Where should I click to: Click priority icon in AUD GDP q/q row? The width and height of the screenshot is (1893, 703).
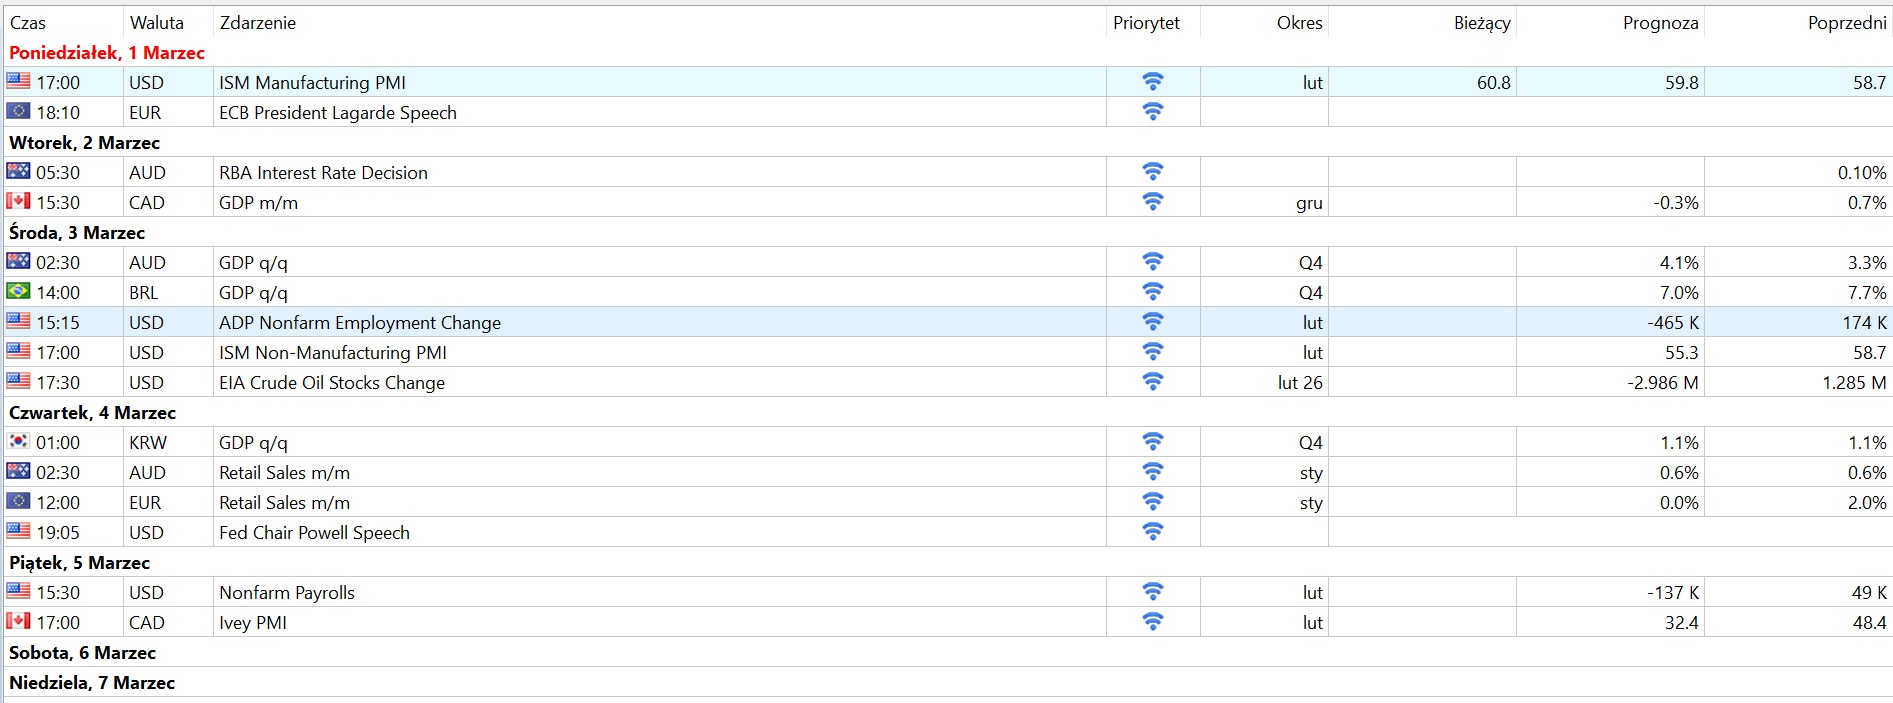pyautogui.click(x=1152, y=262)
